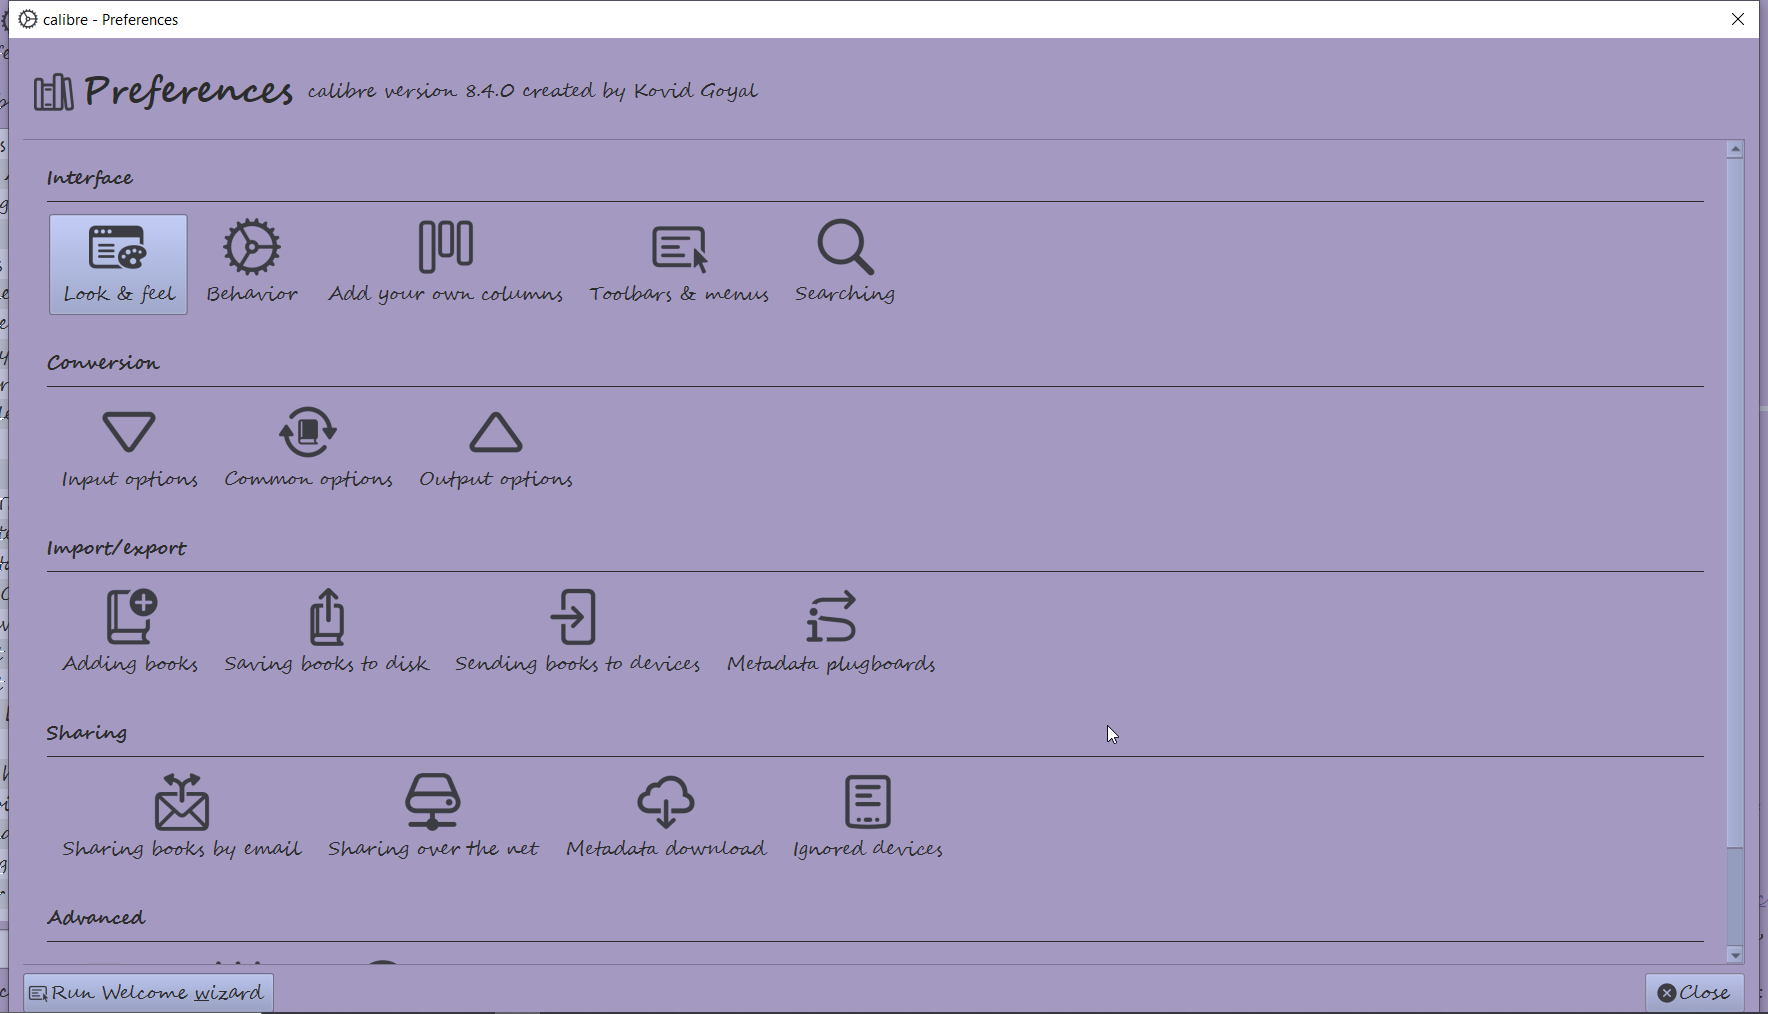Click the calibre books logo icon
Viewport: 1768px width, 1014px height.
[x=53, y=92]
